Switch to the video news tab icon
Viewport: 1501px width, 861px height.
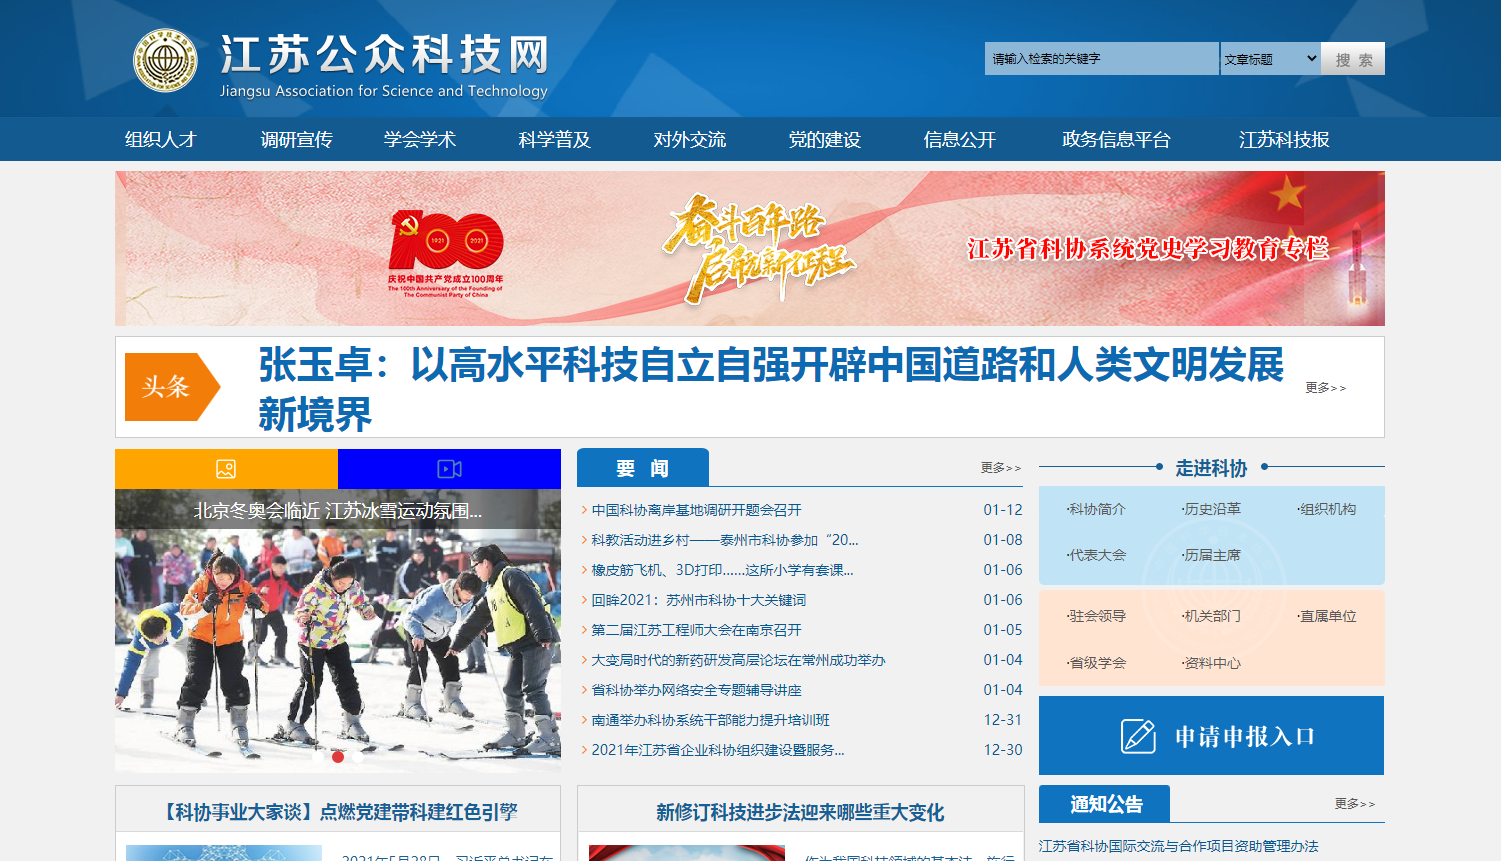pyautogui.click(x=449, y=469)
